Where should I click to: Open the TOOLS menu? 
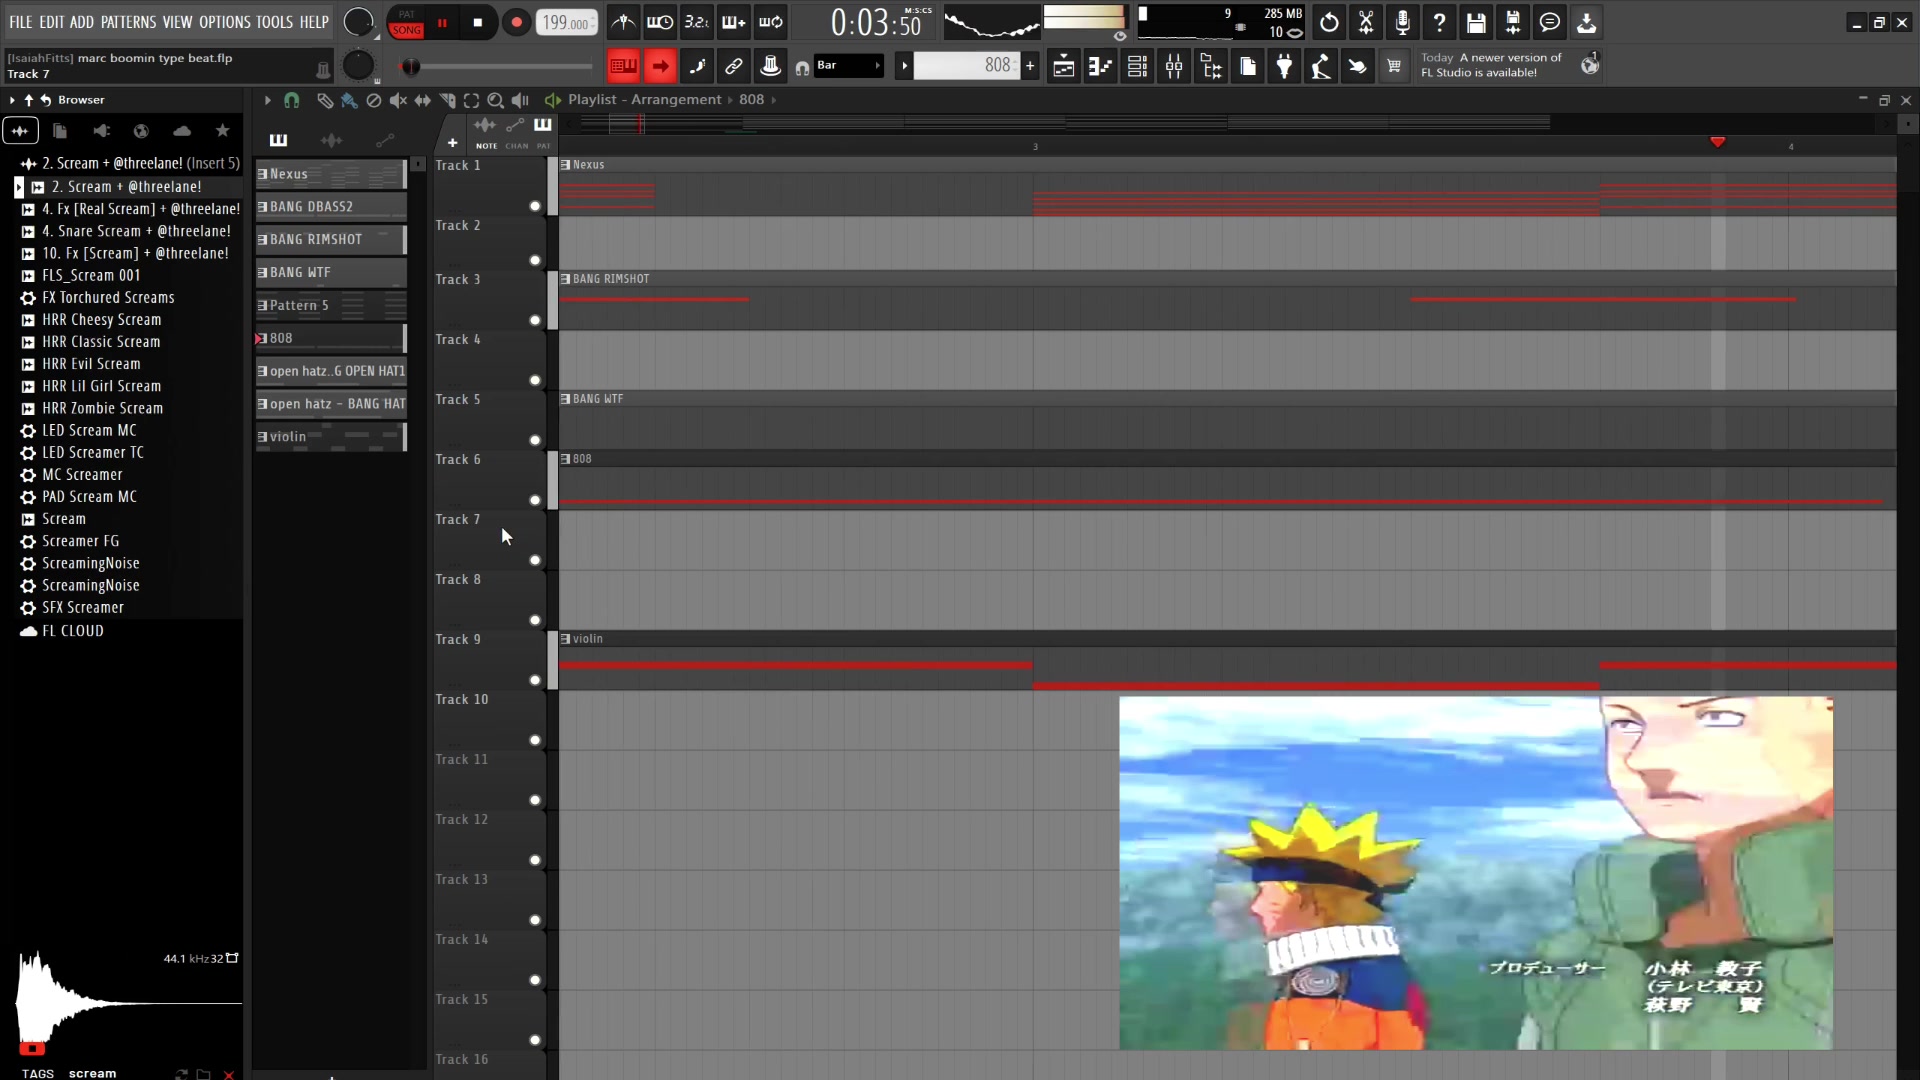[x=275, y=22]
